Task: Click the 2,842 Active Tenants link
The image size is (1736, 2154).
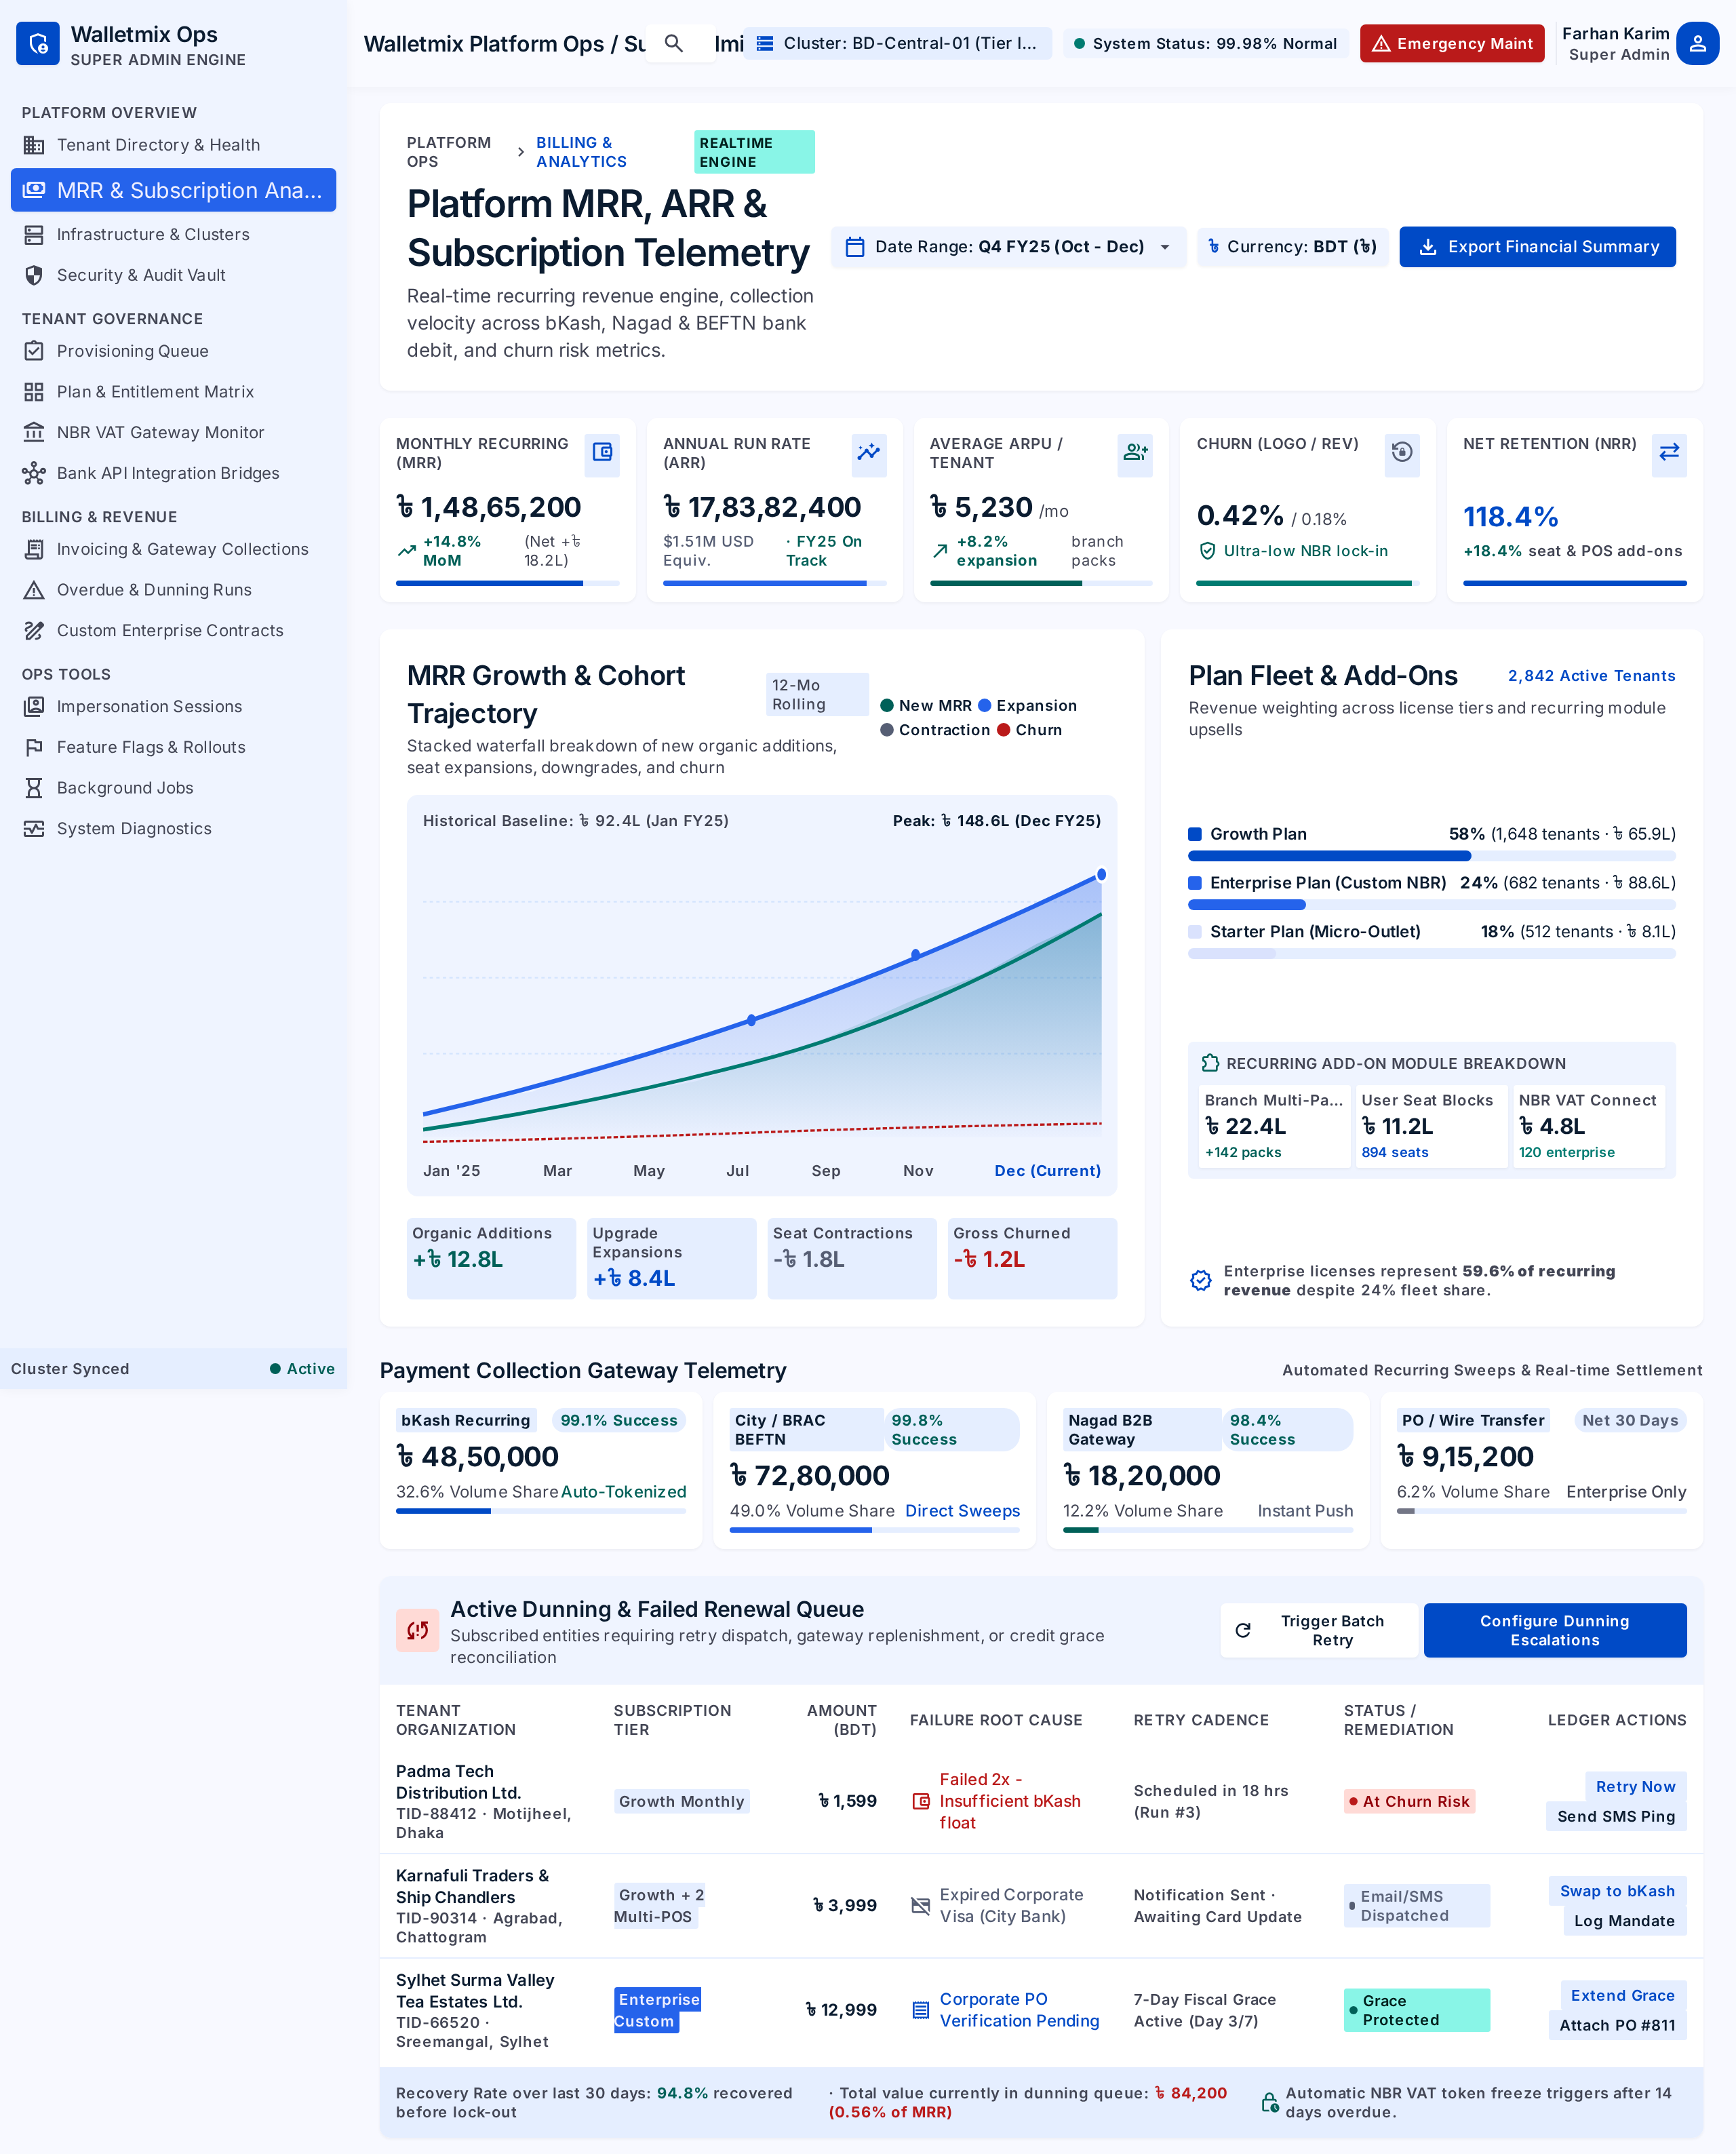Action: (1591, 676)
